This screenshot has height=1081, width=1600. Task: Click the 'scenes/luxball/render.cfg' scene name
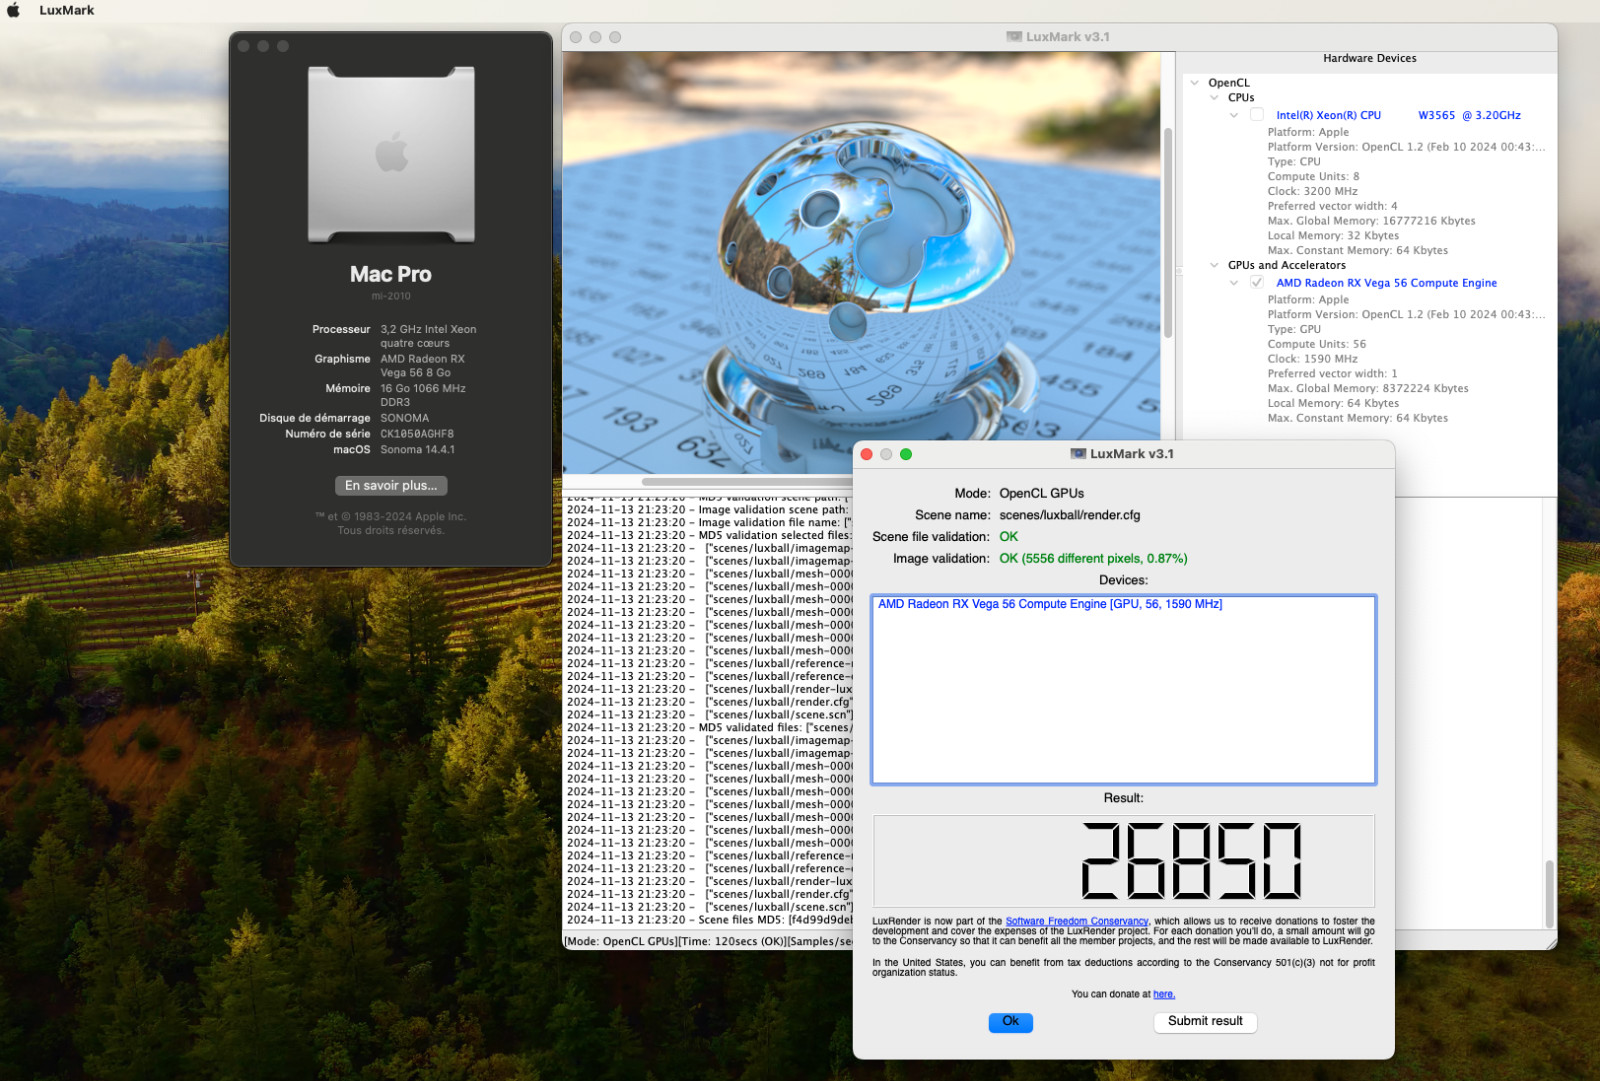(1070, 515)
